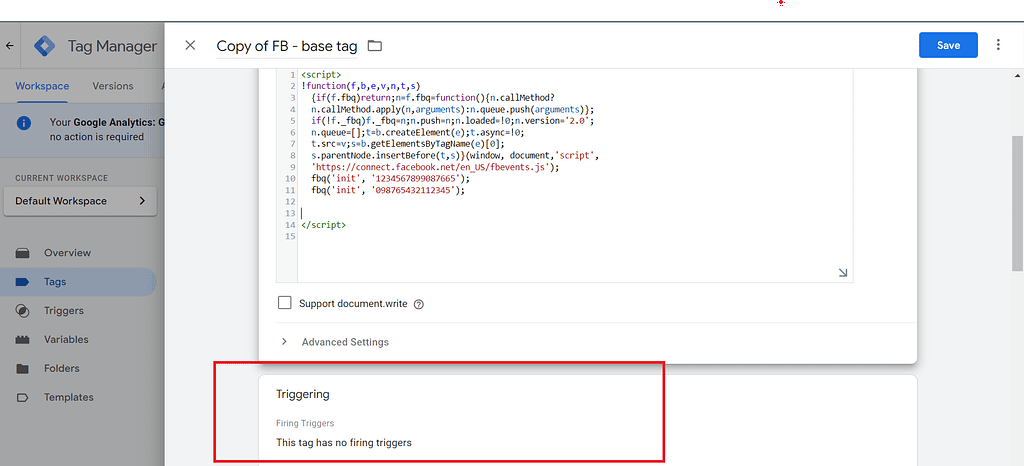Image resolution: width=1024 pixels, height=466 pixels.
Task: Close the tag editor with X
Action: [x=191, y=46]
